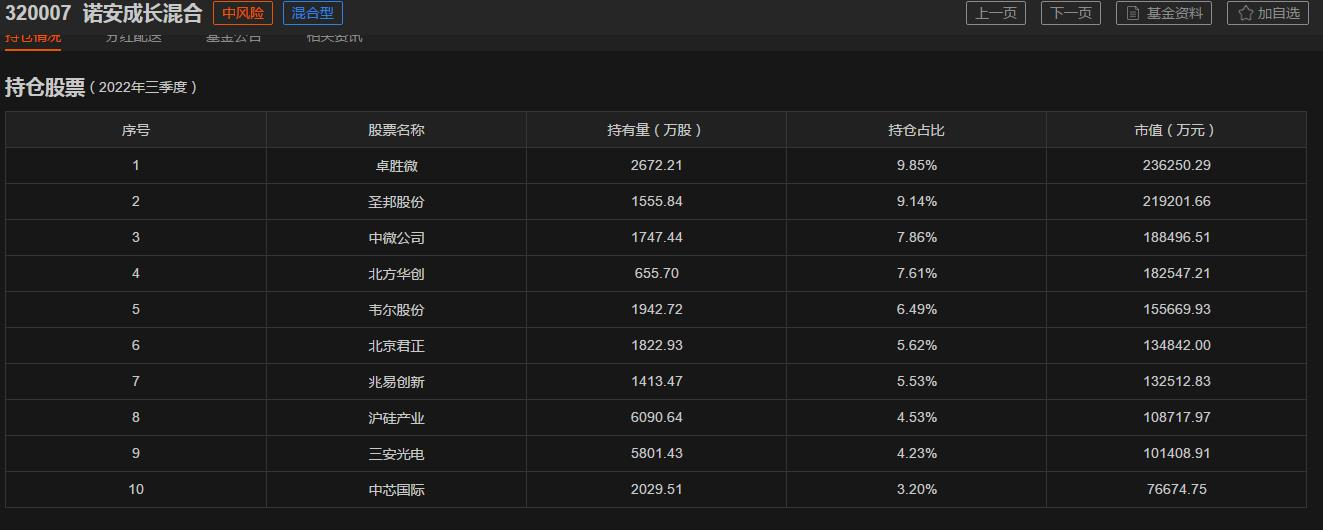Open the 韦尔股份 stock entry
Image resolution: width=1323 pixels, height=530 pixels.
(x=396, y=310)
